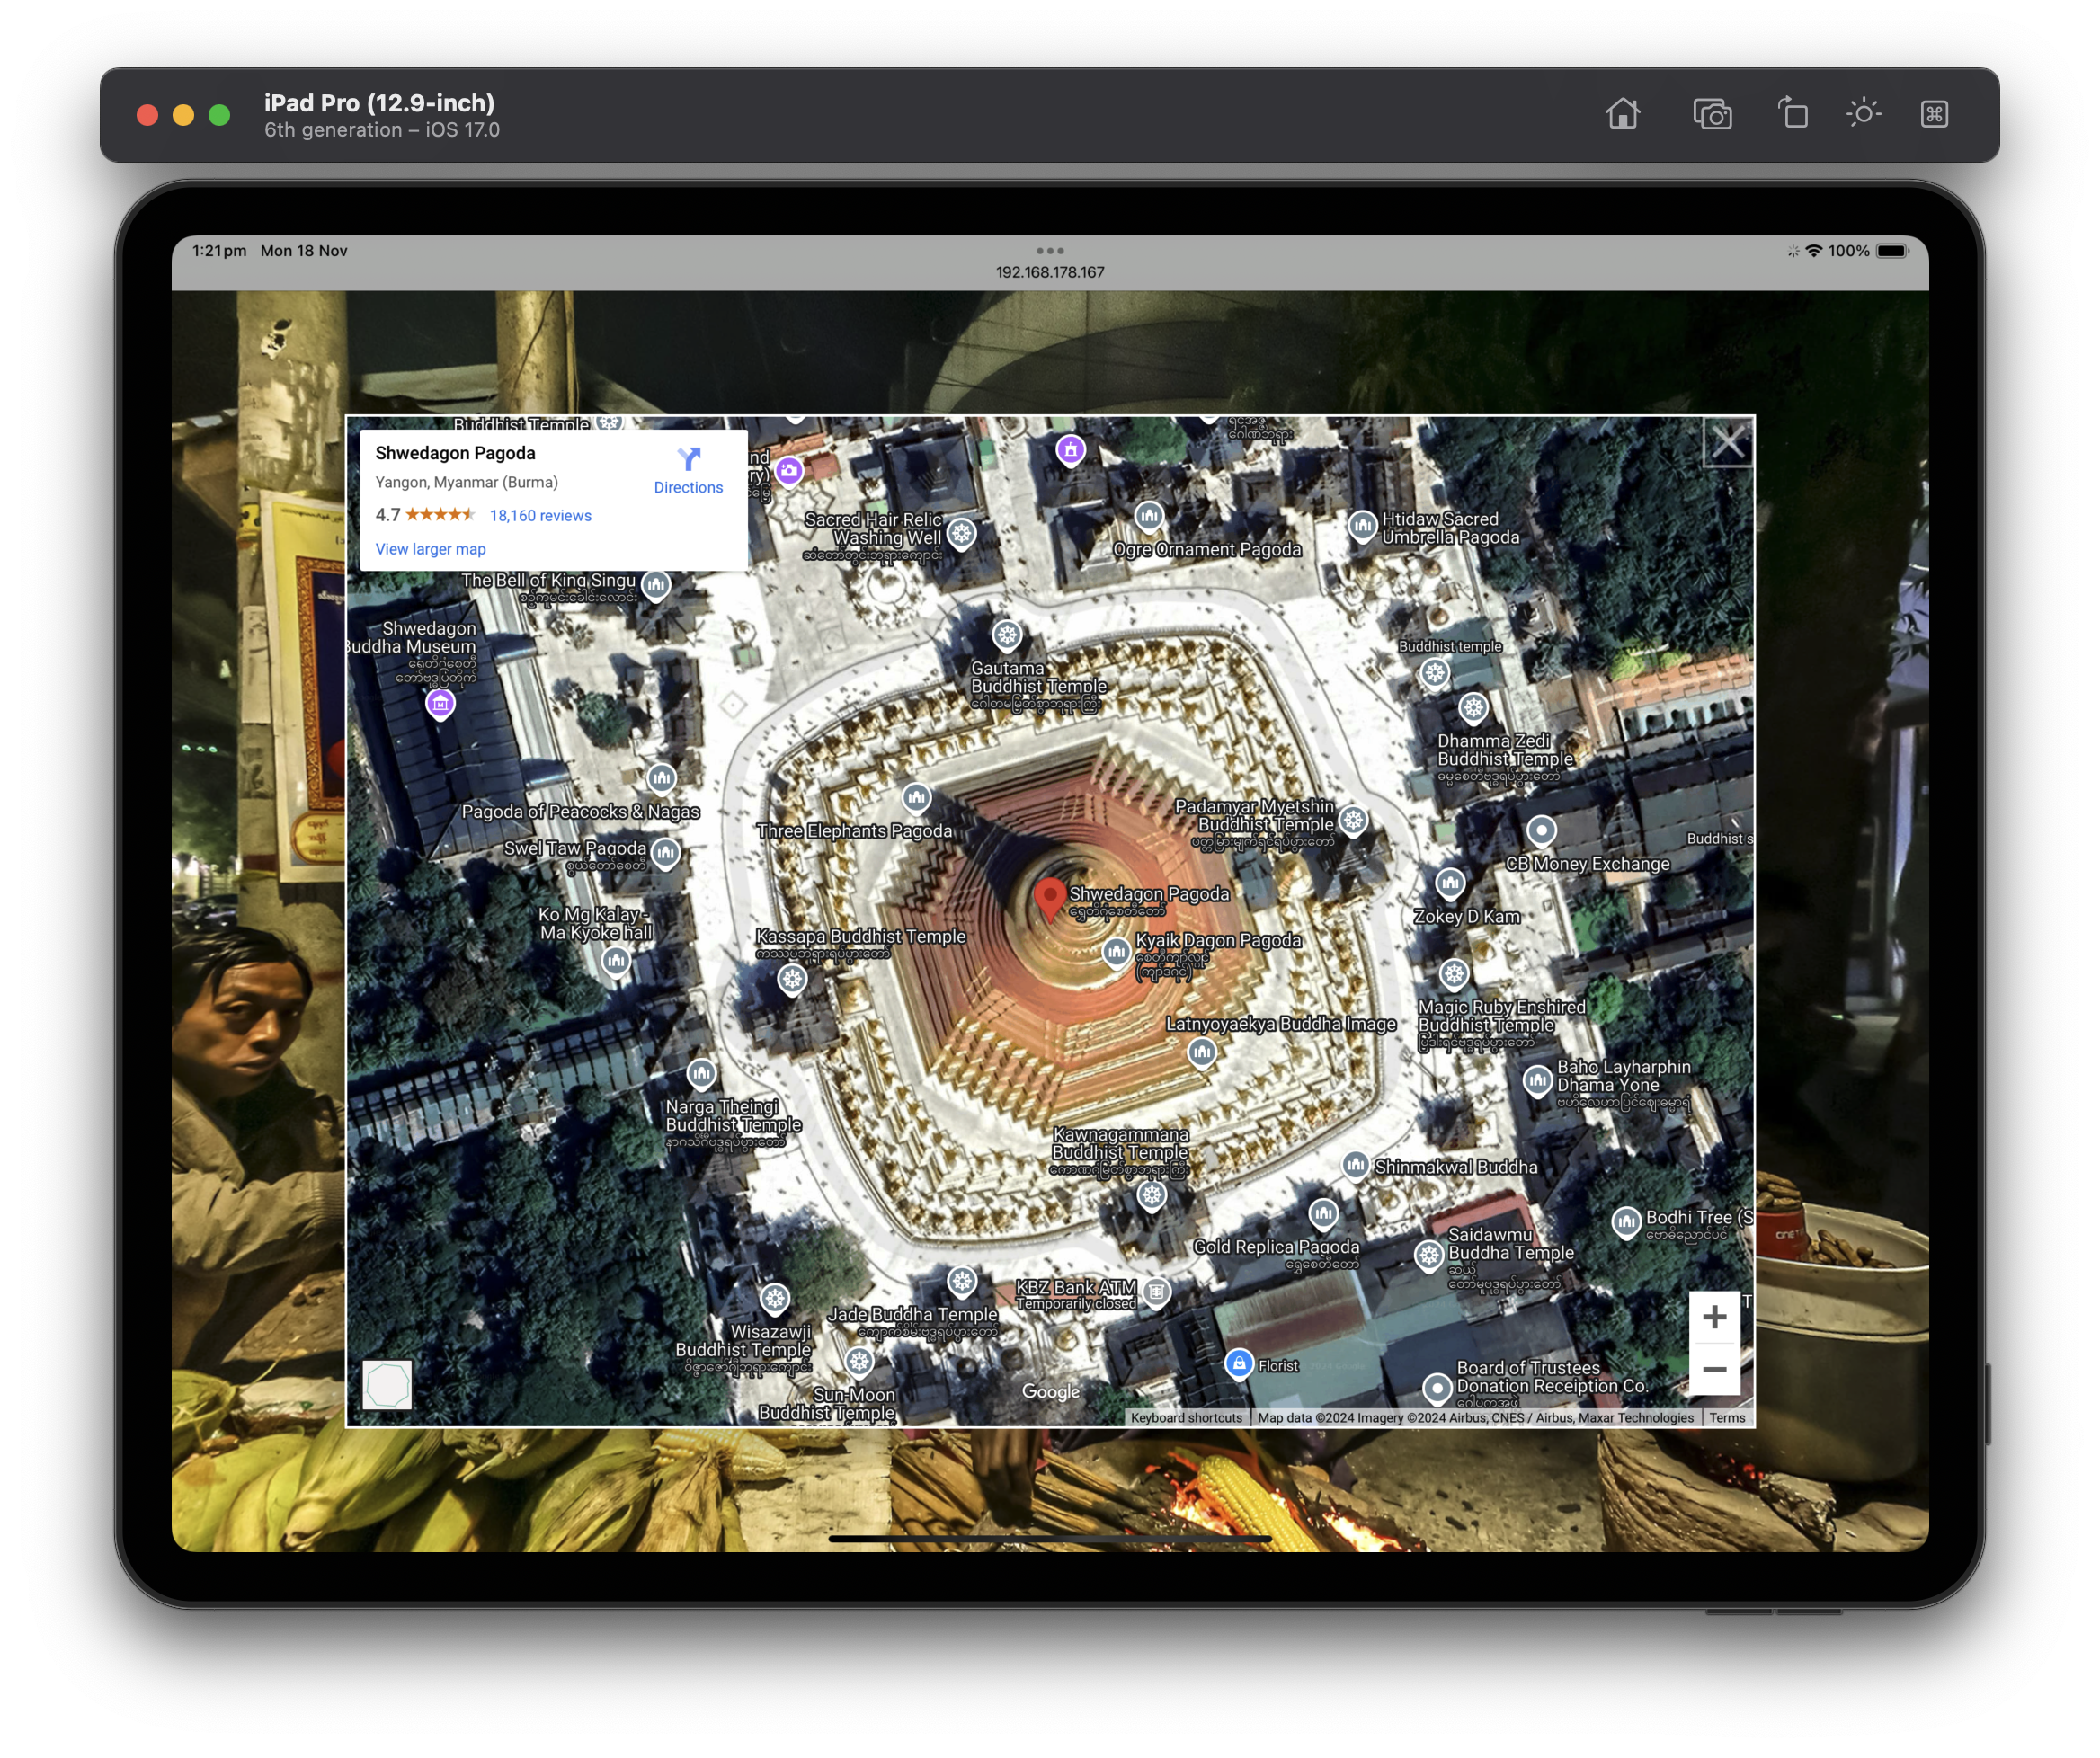Screen dimensions: 2100x1758
Task: Click the keyboard command icon in the simulator toolbar
Action: pos(1934,114)
